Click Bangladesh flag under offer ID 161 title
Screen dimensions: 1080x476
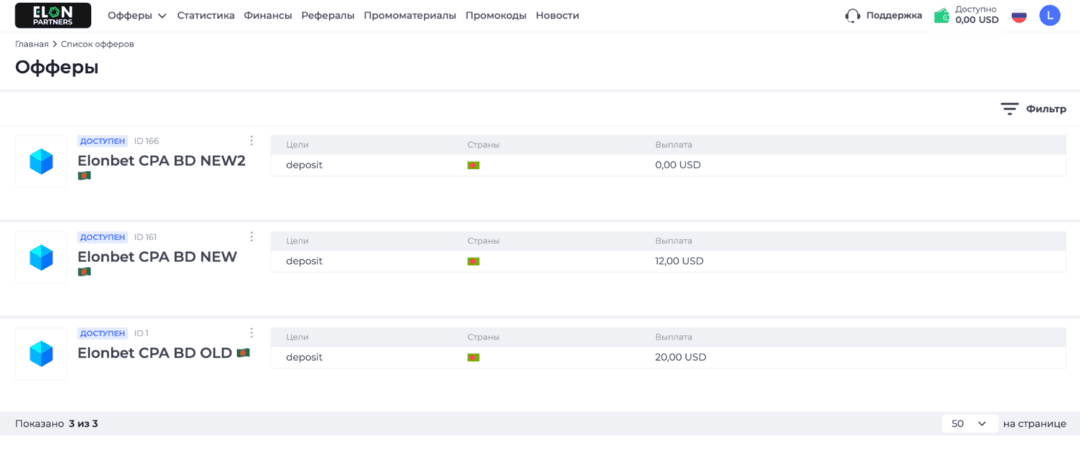[84, 271]
